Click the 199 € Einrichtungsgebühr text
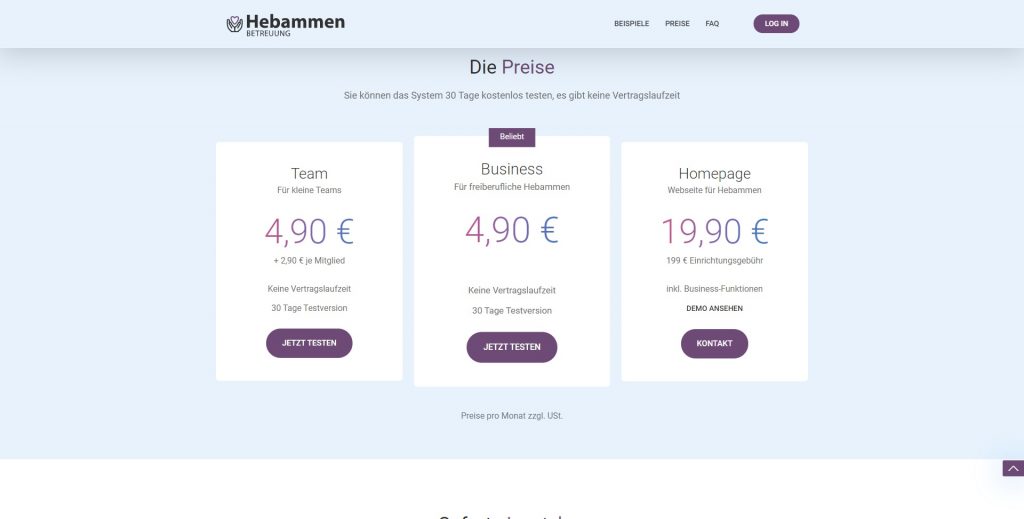The height and width of the screenshot is (519, 1024). click(x=714, y=261)
